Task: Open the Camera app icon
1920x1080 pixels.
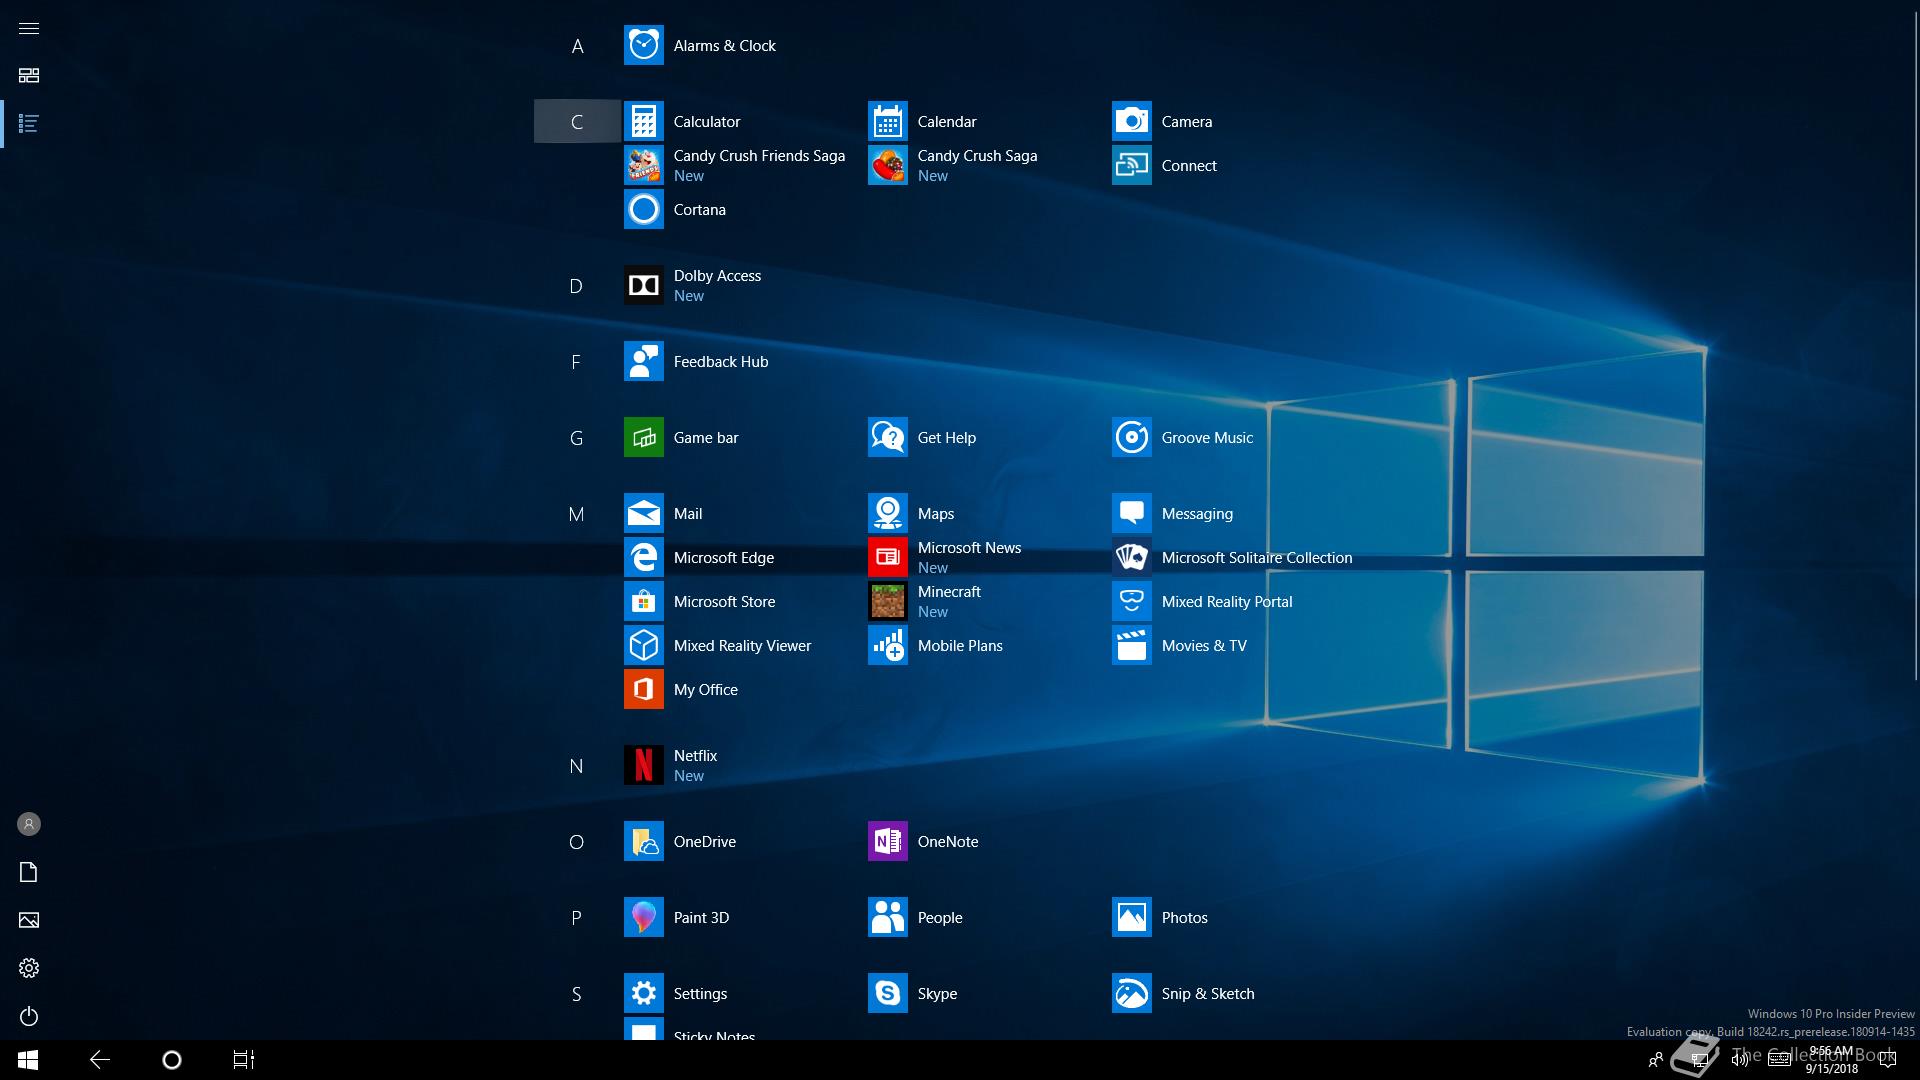Action: point(1131,121)
